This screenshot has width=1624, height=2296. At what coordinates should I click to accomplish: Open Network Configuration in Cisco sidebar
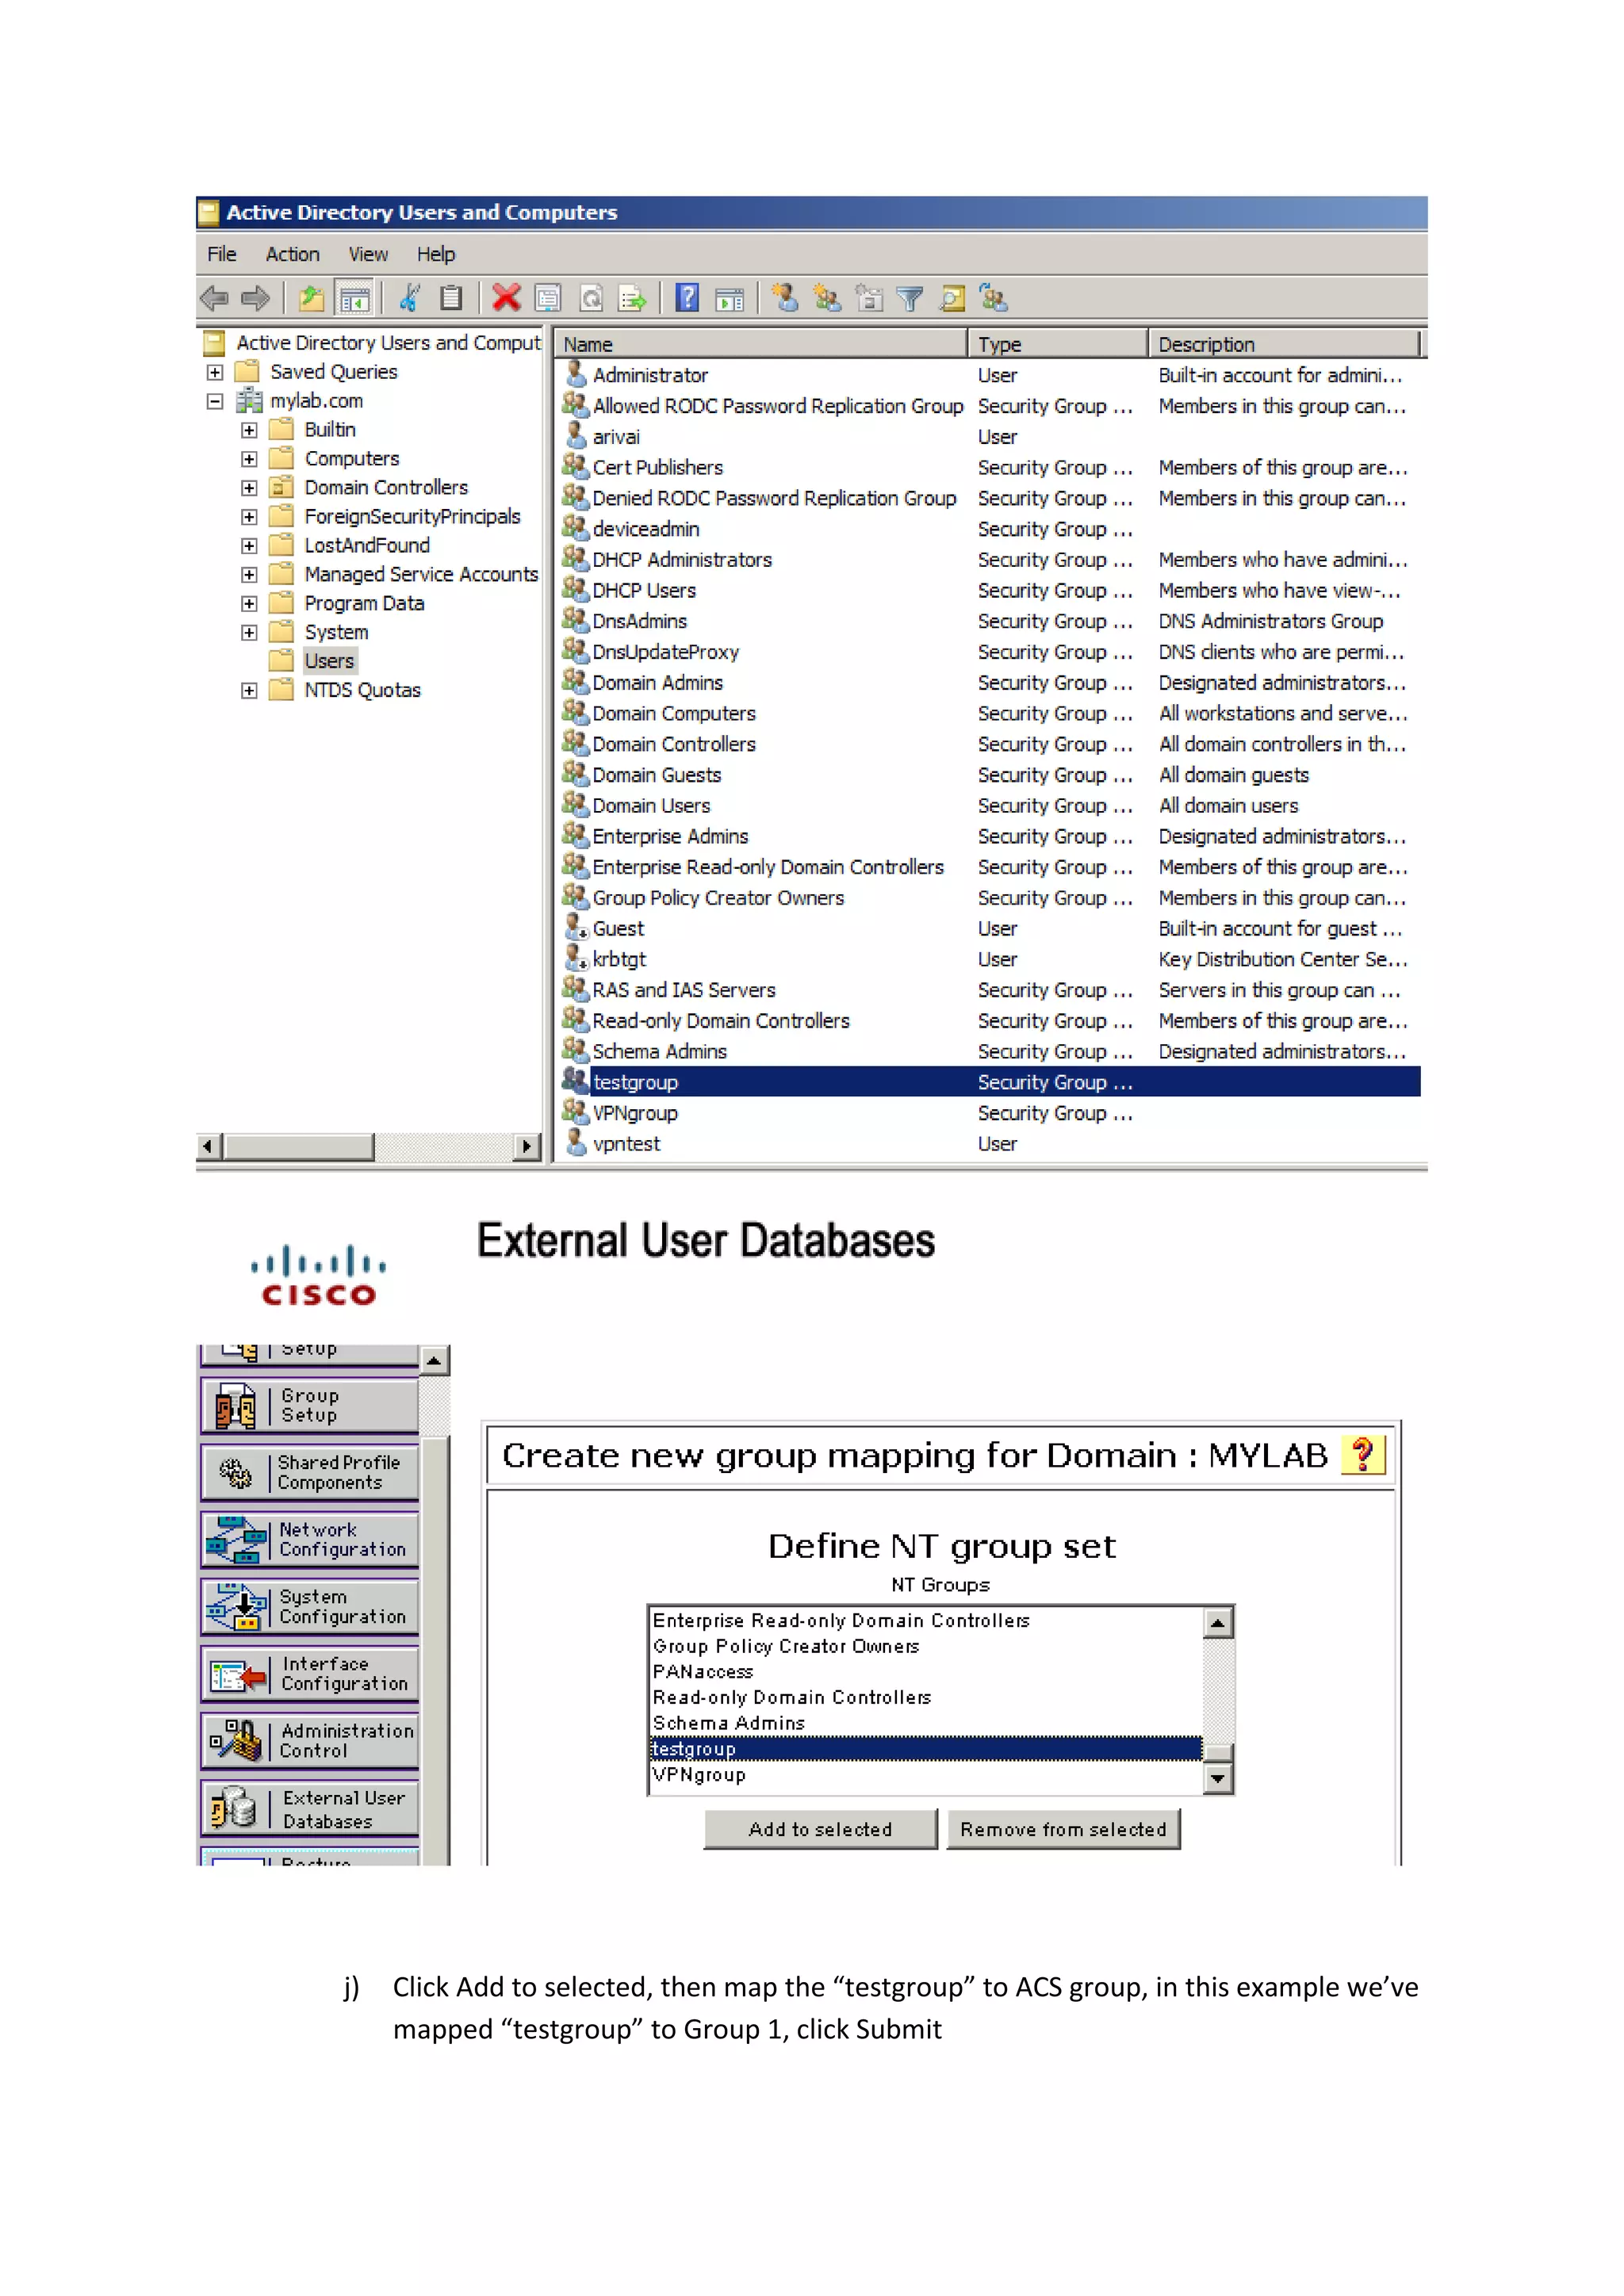coord(310,1540)
